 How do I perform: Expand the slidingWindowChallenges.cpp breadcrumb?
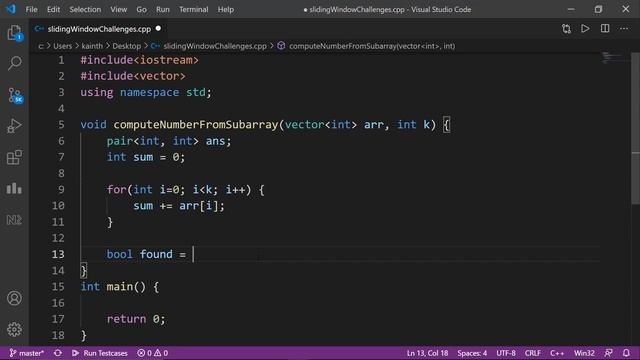215,46
